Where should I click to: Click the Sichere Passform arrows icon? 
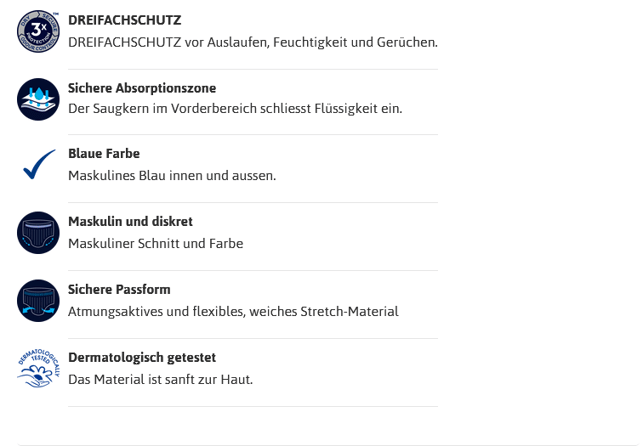click(x=39, y=300)
